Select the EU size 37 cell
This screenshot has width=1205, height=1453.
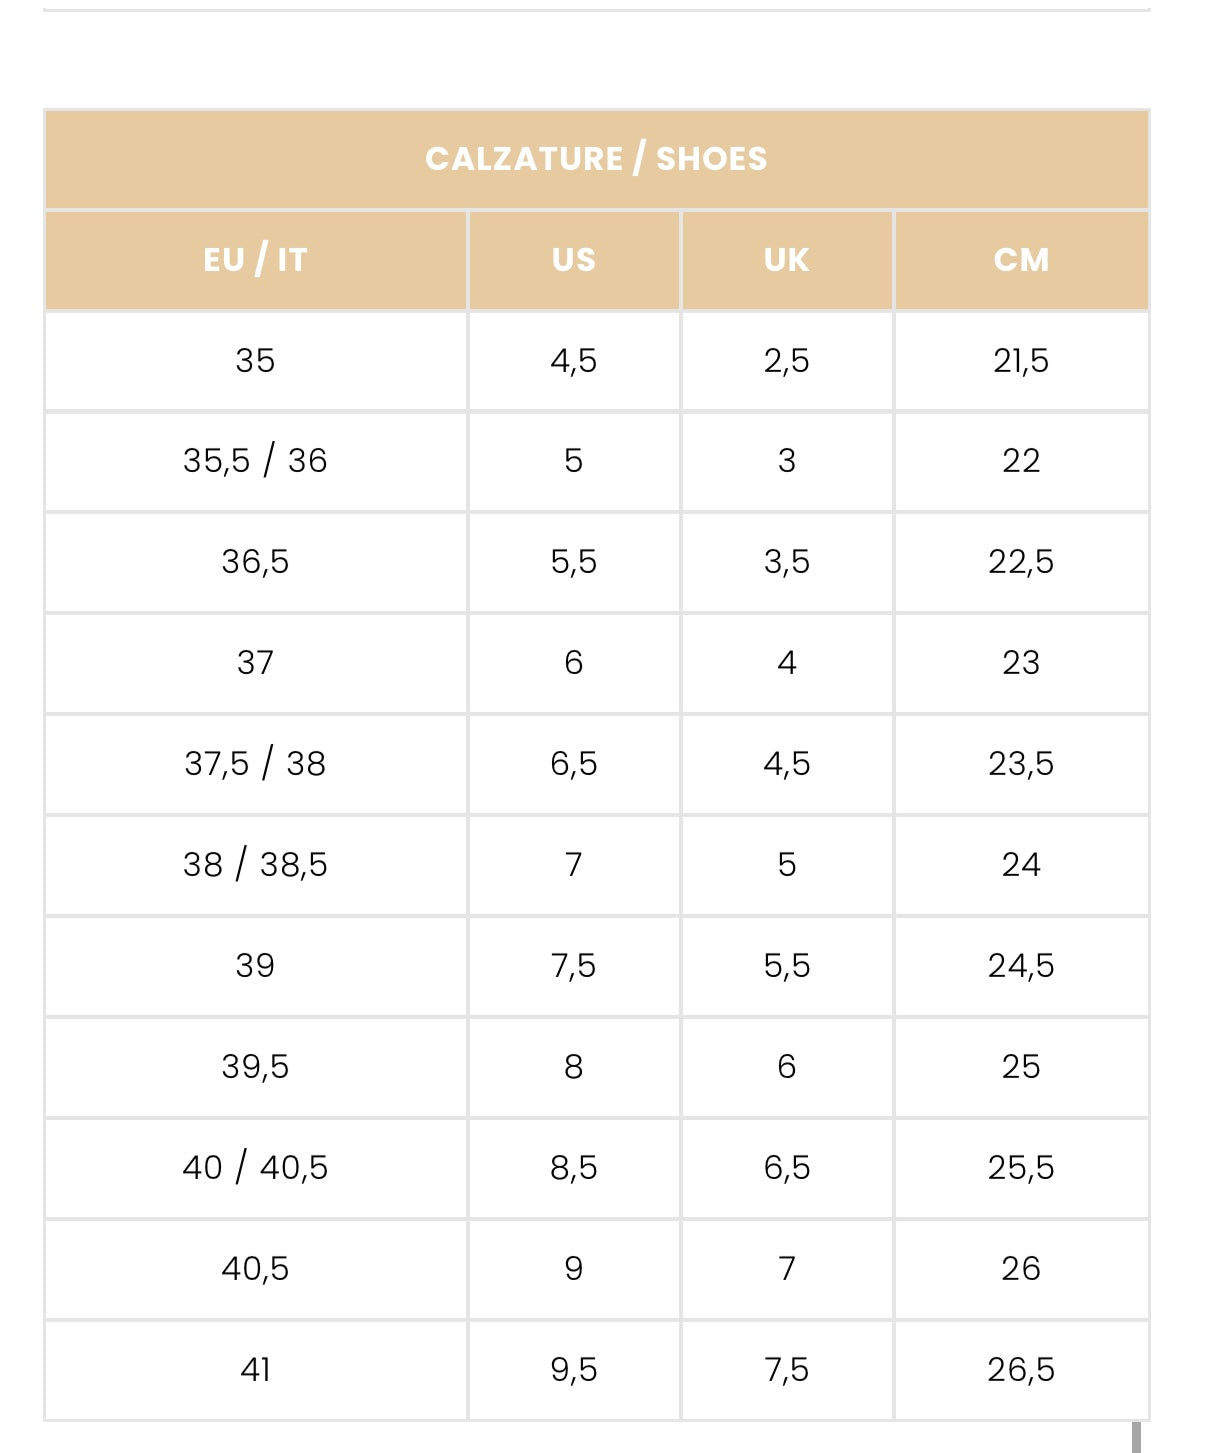coord(255,663)
